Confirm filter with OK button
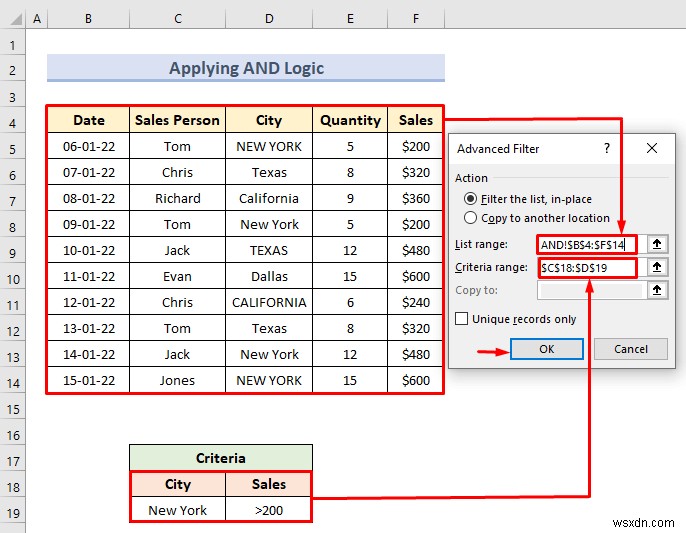This screenshot has height=533, width=686. click(x=546, y=349)
